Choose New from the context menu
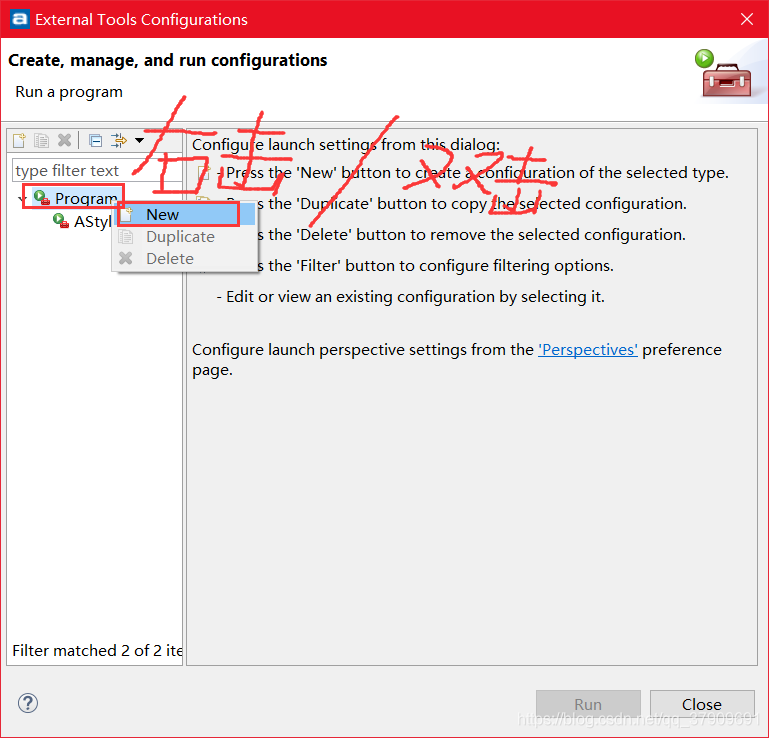Image resolution: width=769 pixels, height=738 pixels. click(184, 215)
